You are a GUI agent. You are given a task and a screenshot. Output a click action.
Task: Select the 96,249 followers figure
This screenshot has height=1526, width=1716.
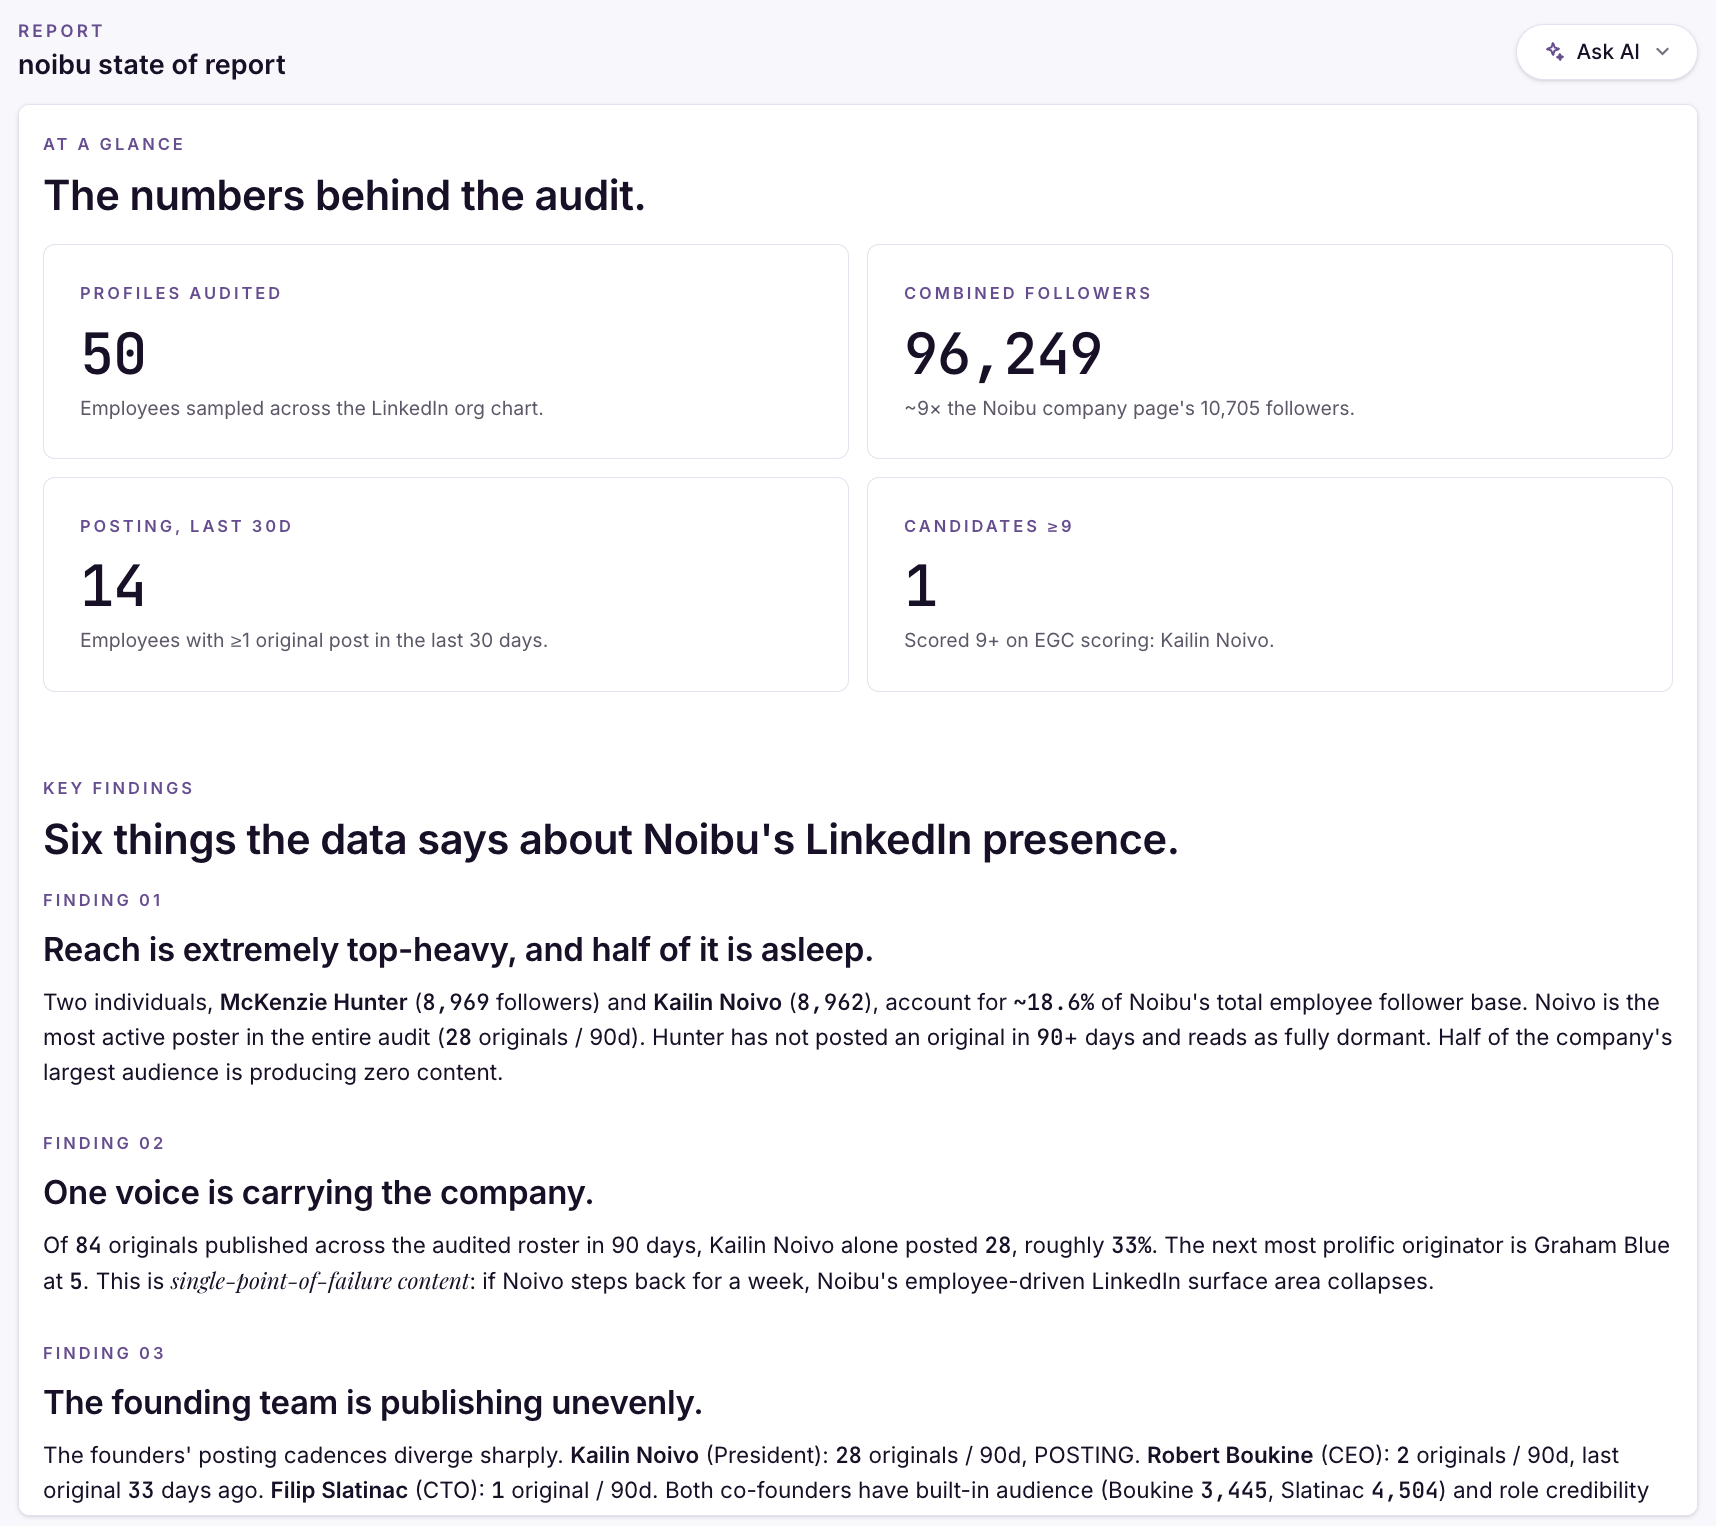(1003, 354)
